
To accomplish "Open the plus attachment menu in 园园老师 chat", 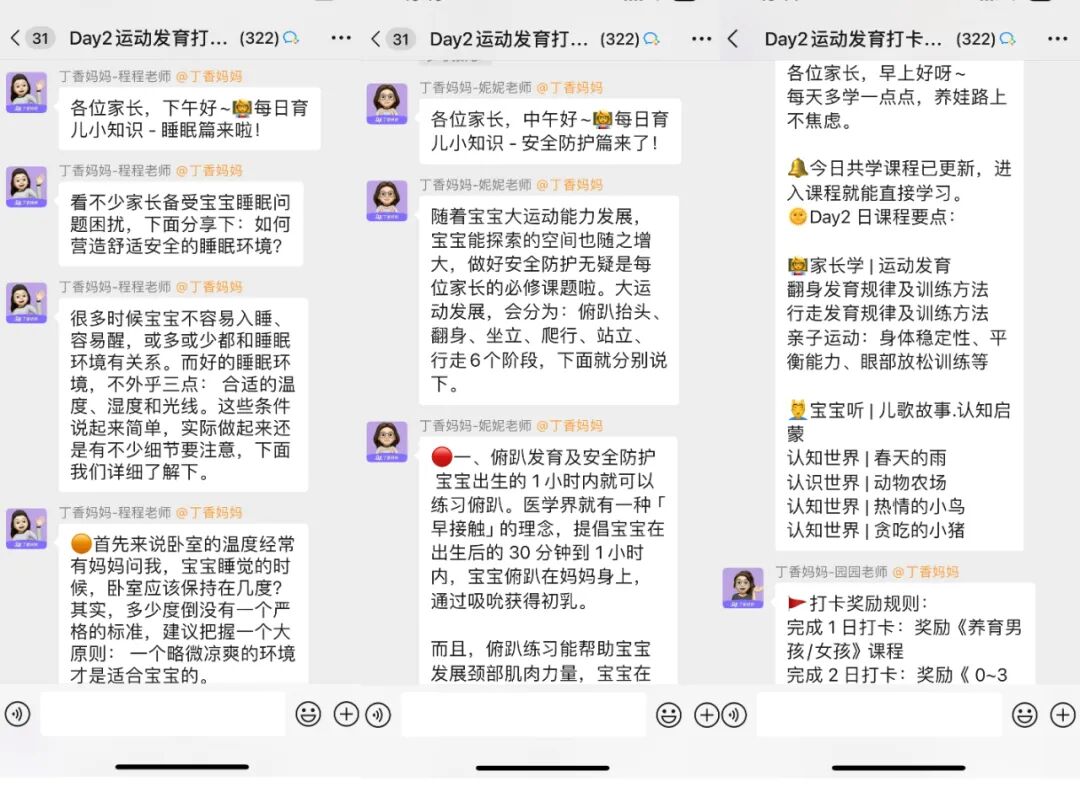I will (x=1062, y=715).
